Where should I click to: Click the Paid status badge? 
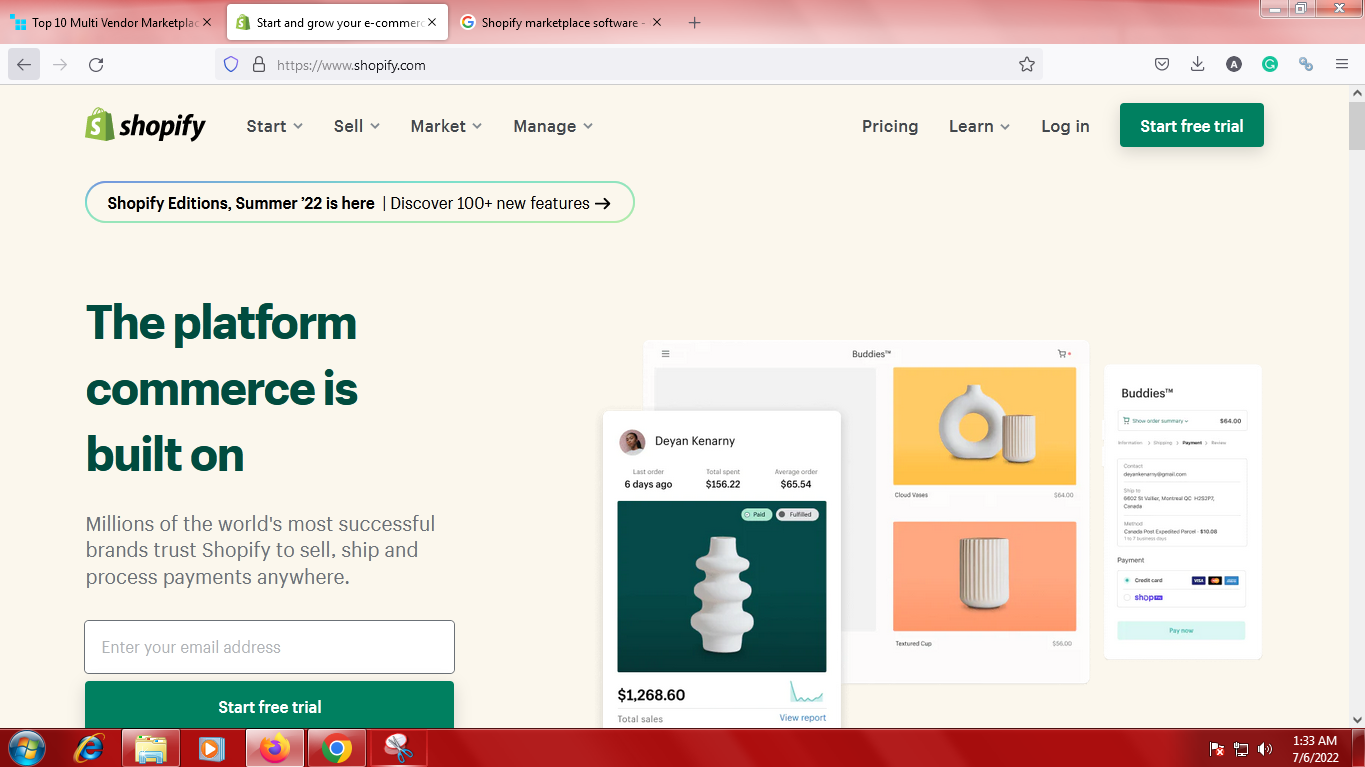(x=756, y=514)
